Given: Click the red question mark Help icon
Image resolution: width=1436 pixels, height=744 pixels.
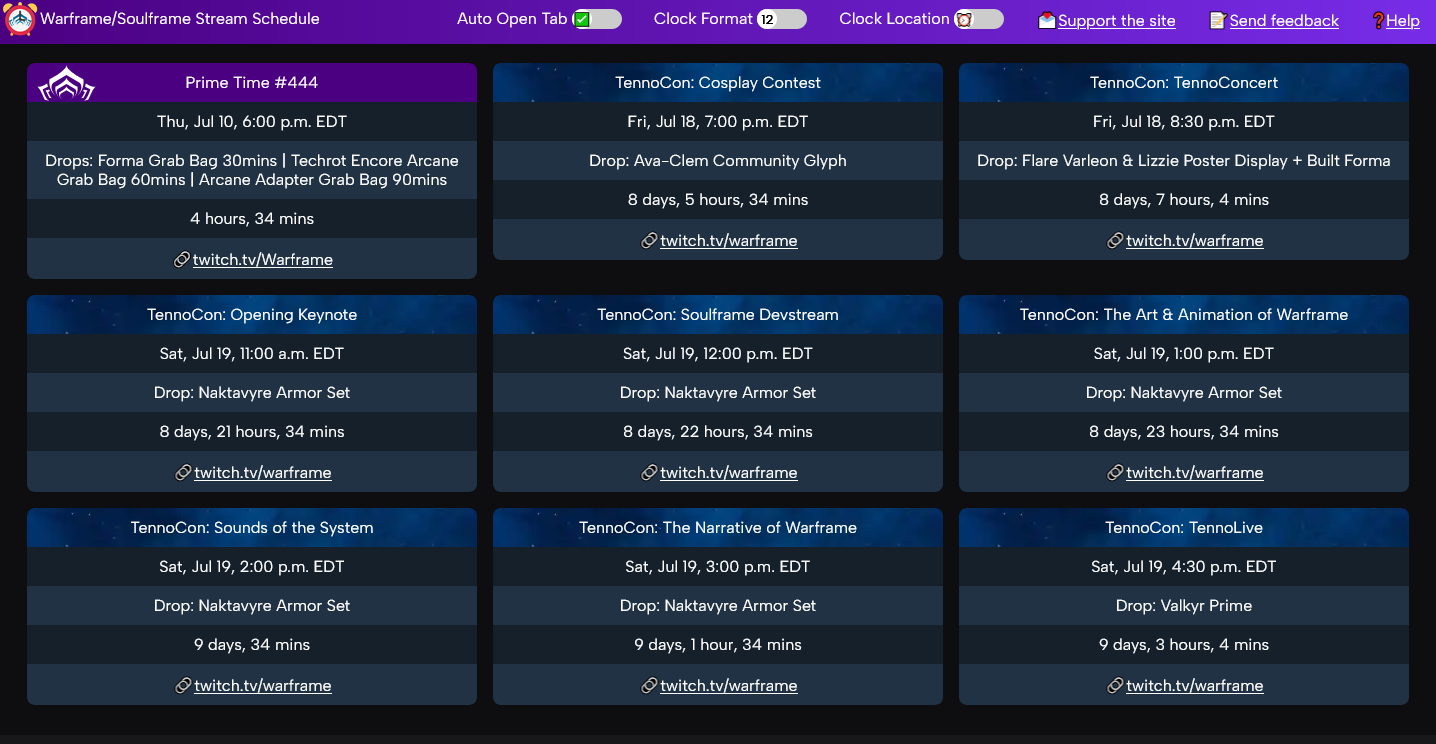Looking at the screenshot, I should (1377, 20).
